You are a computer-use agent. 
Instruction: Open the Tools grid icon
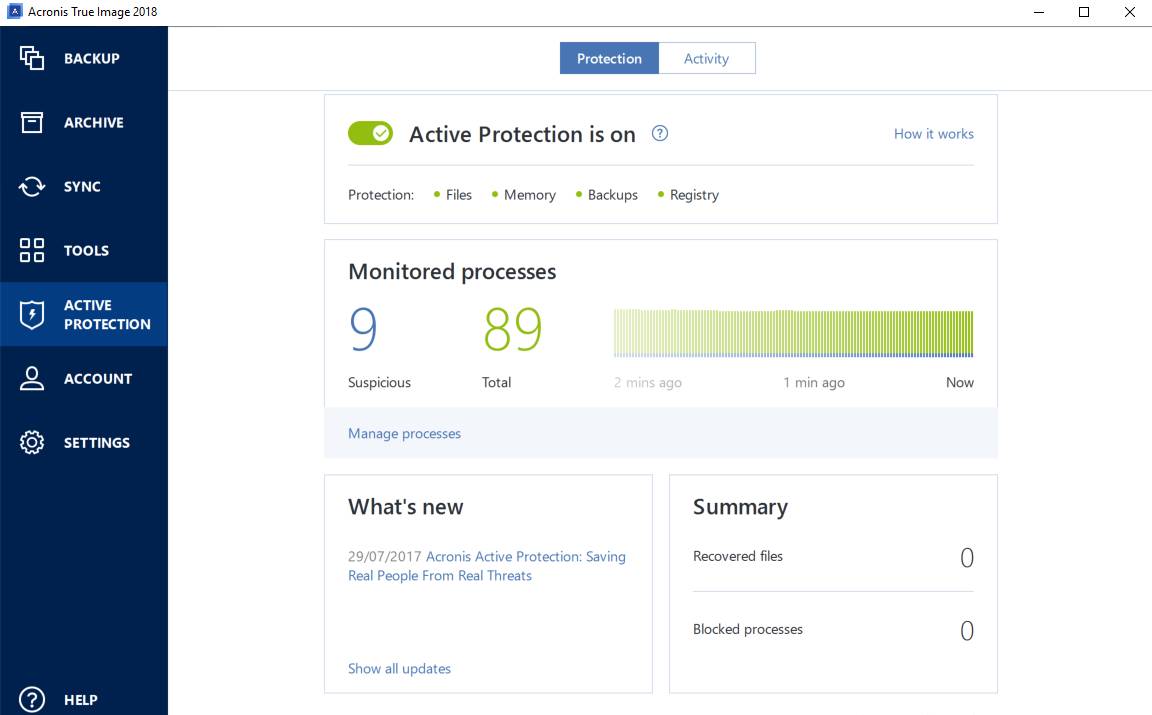coord(32,250)
